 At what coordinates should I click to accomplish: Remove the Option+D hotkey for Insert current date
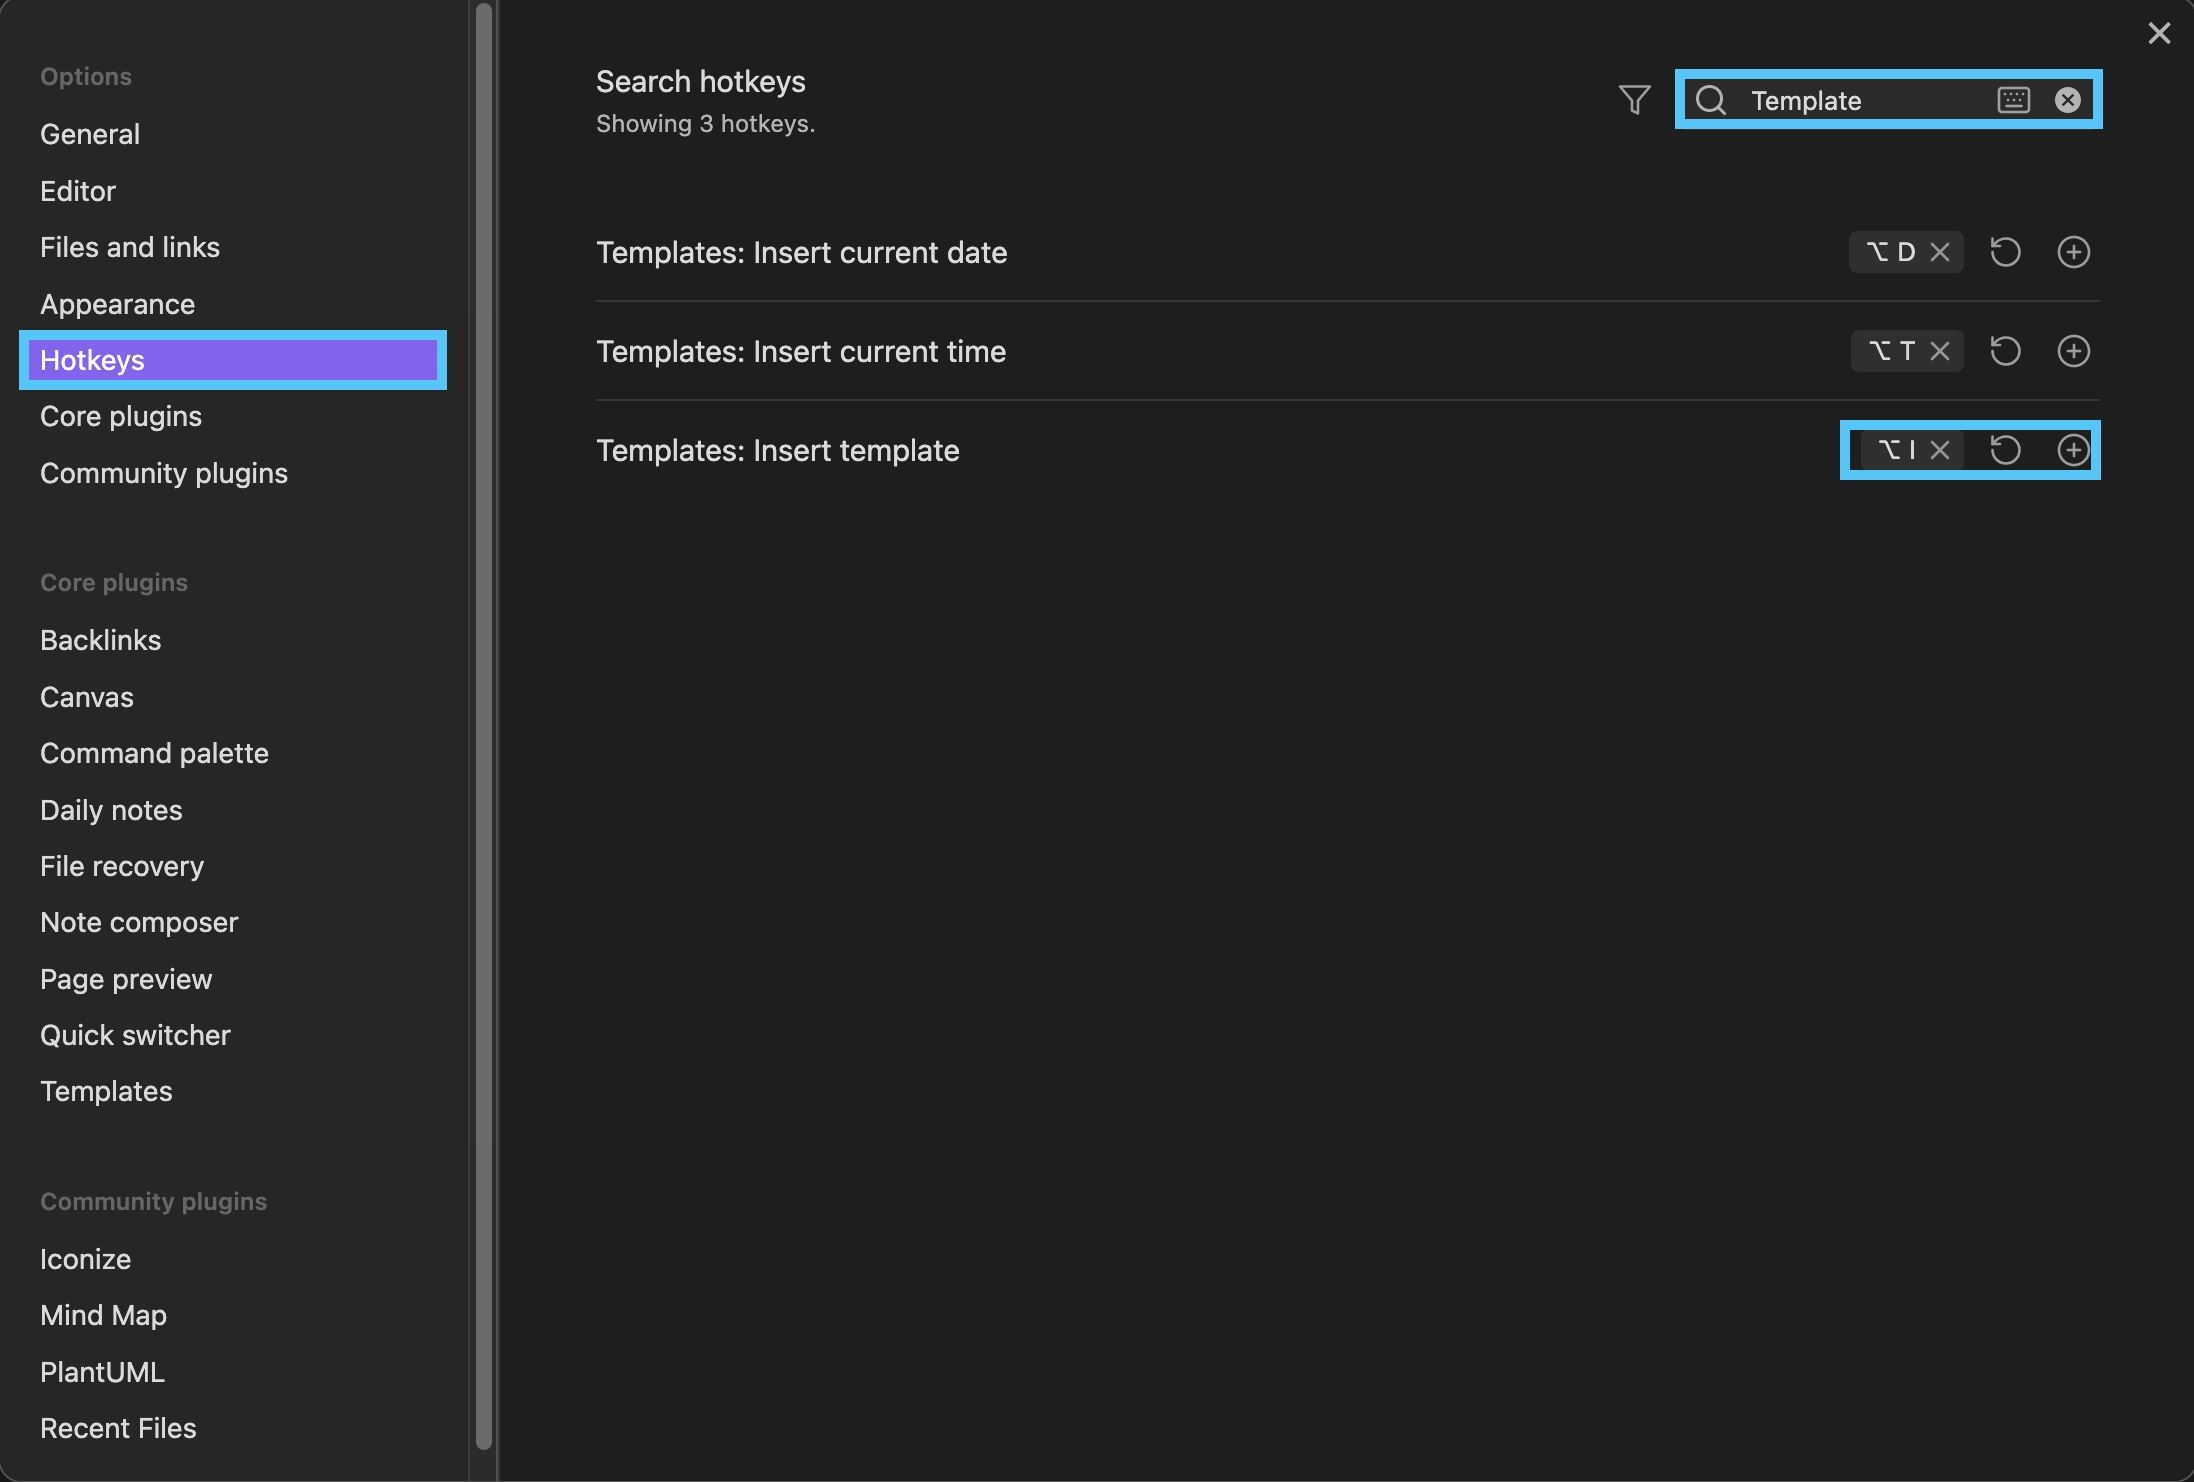(1940, 252)
